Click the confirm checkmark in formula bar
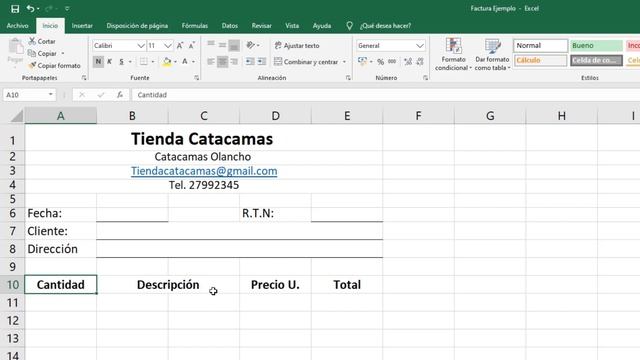 [101, 95]
